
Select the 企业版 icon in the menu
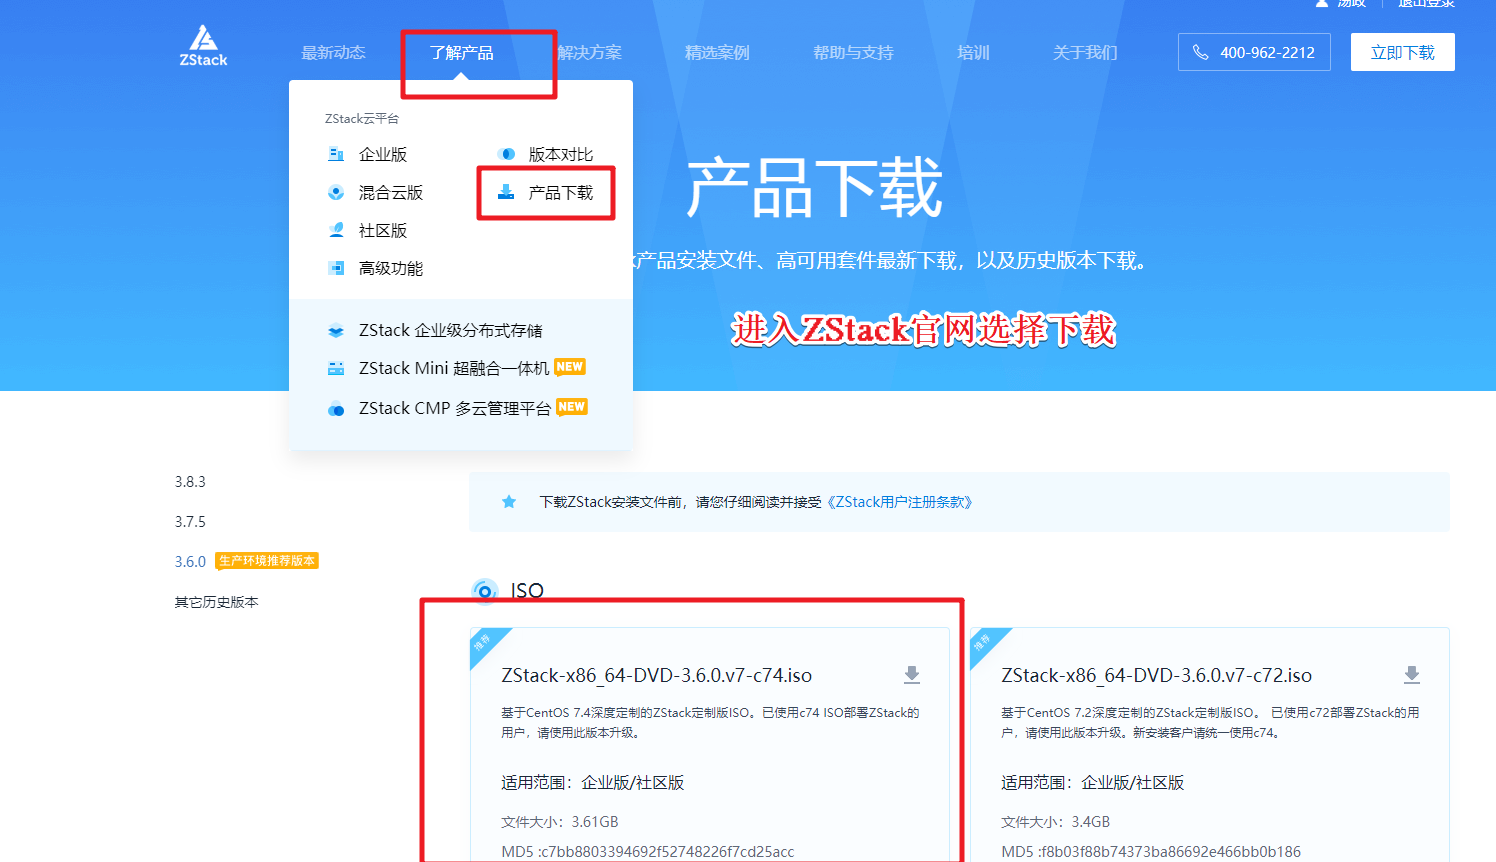coord(336,154)
